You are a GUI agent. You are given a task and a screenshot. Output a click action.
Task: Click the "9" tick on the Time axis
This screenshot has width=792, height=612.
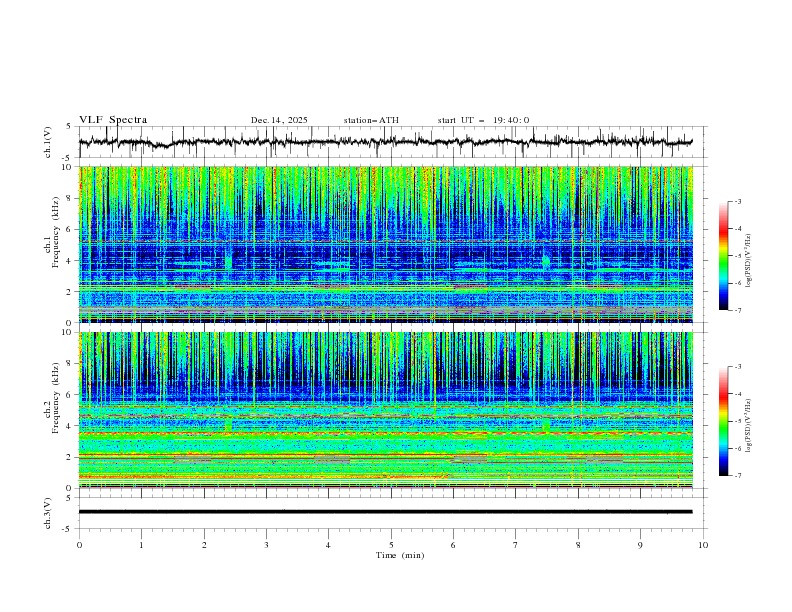640,545
